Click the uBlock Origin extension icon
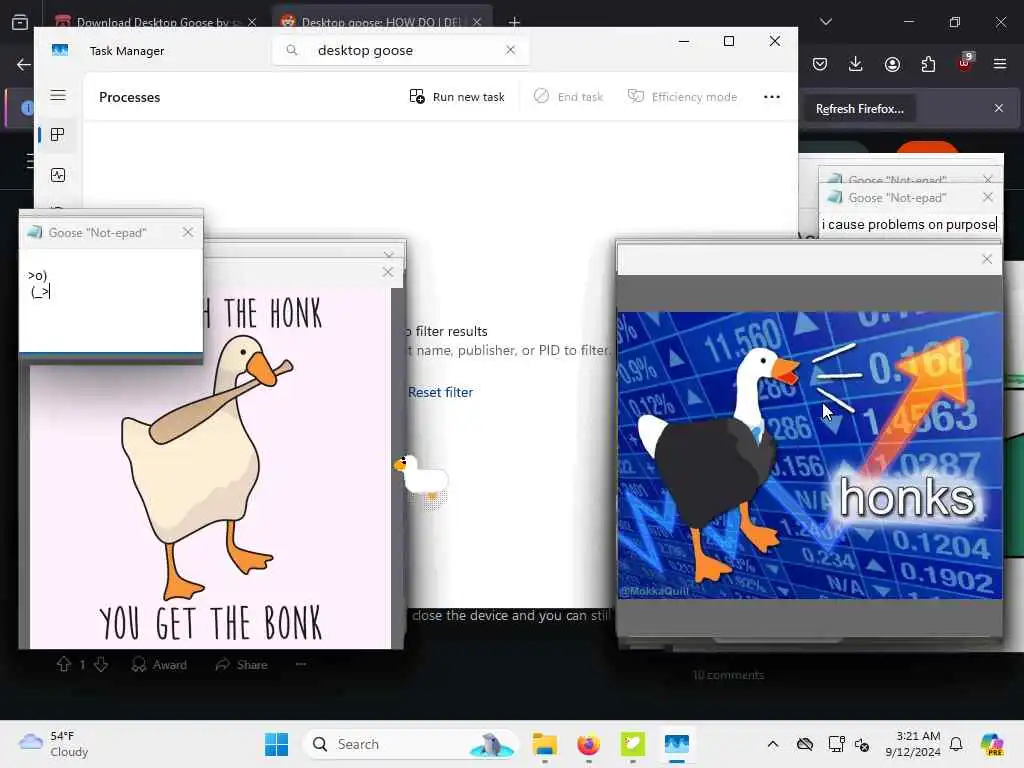This screenshot has height=768, width=1024. [965, 63]
